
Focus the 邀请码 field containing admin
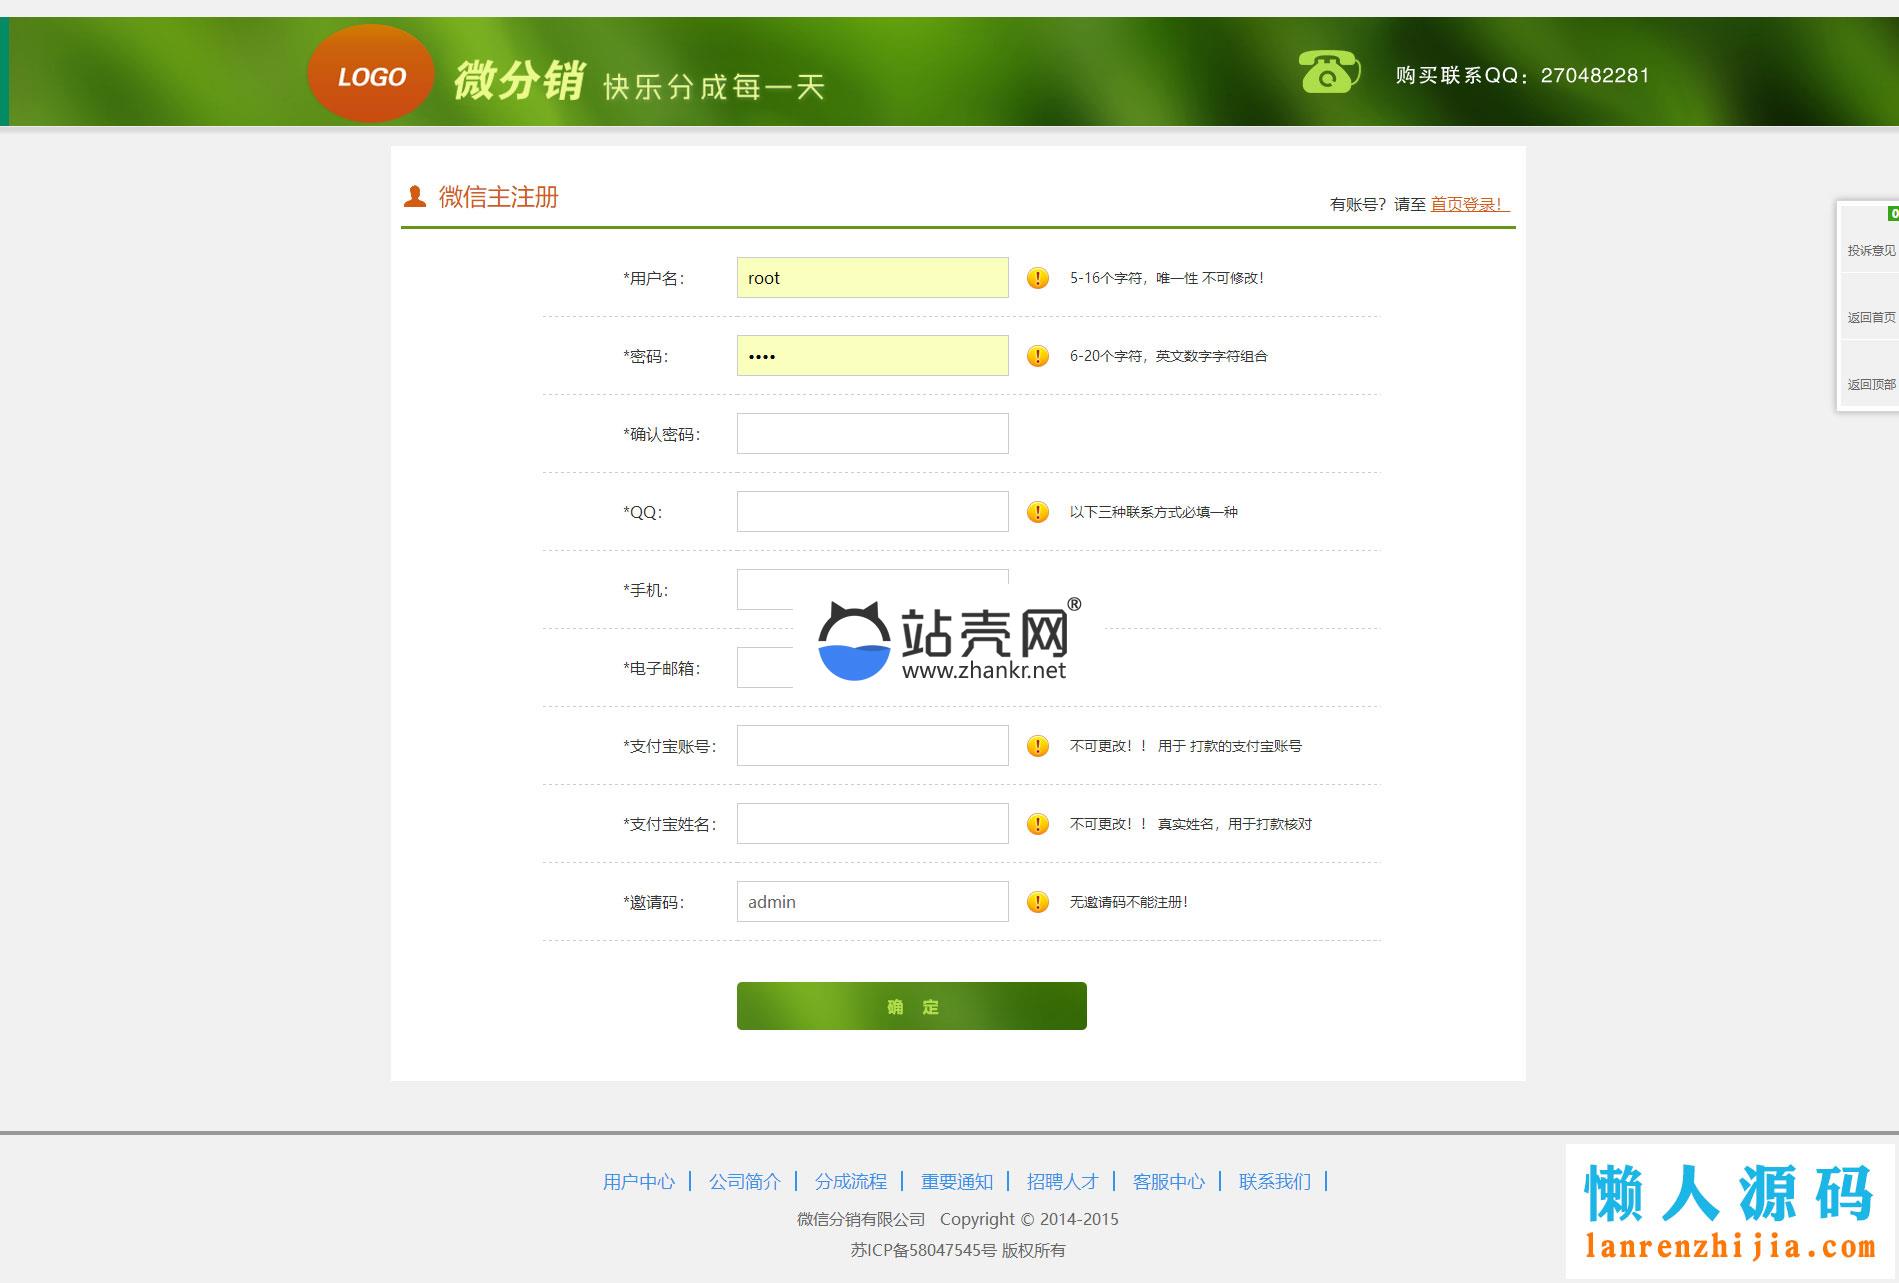coord(872,902)
